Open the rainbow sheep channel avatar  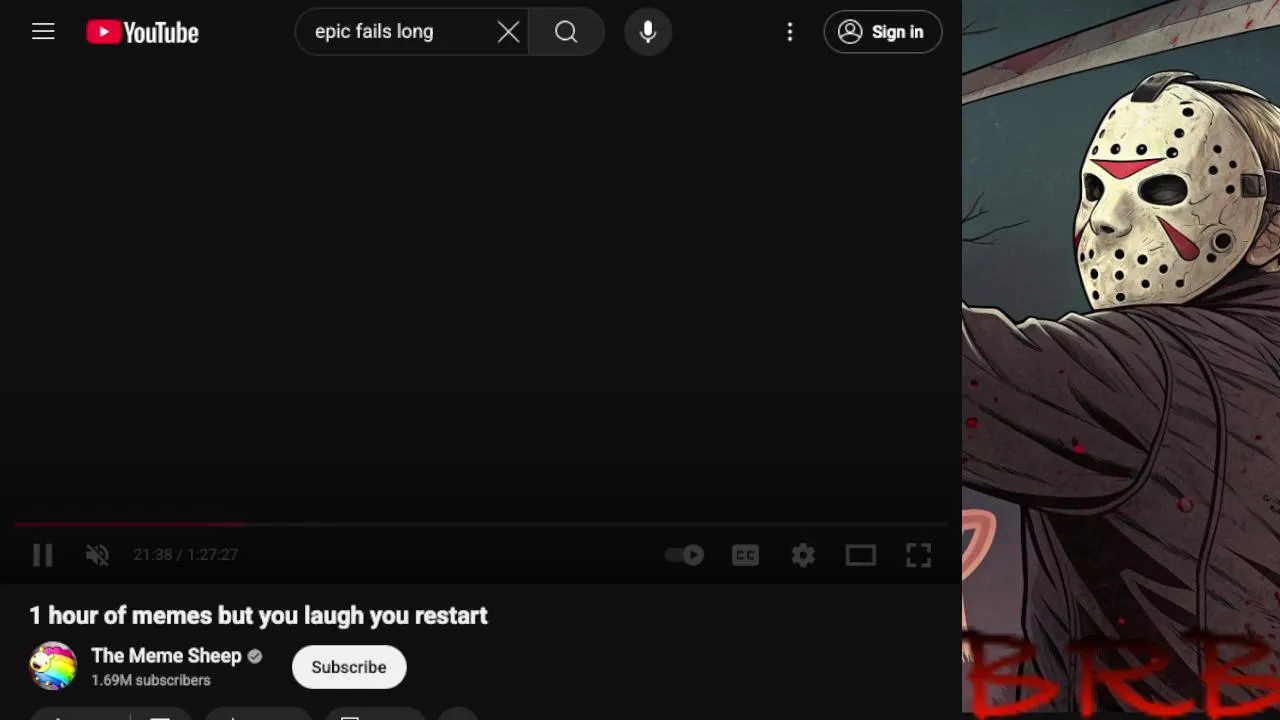click(53, 666)
